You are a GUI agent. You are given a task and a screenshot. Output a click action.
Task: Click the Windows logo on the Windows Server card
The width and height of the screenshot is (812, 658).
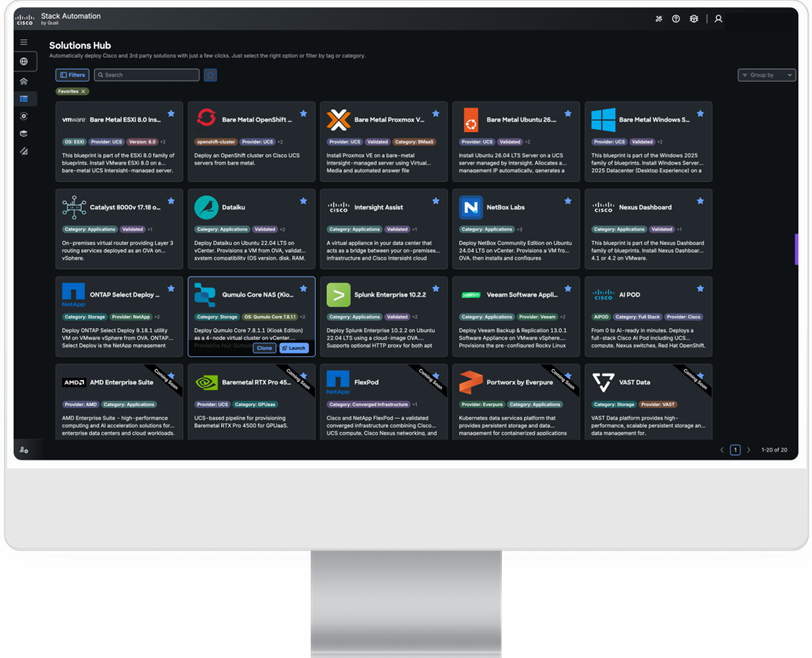point(603,120)
